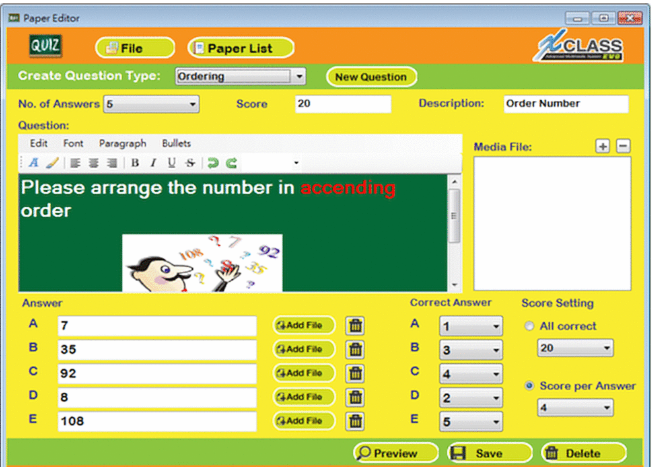The height and width of the screenshot is (467, 659).
Task: Select the All correct radio button
Action: click(530, 326)
